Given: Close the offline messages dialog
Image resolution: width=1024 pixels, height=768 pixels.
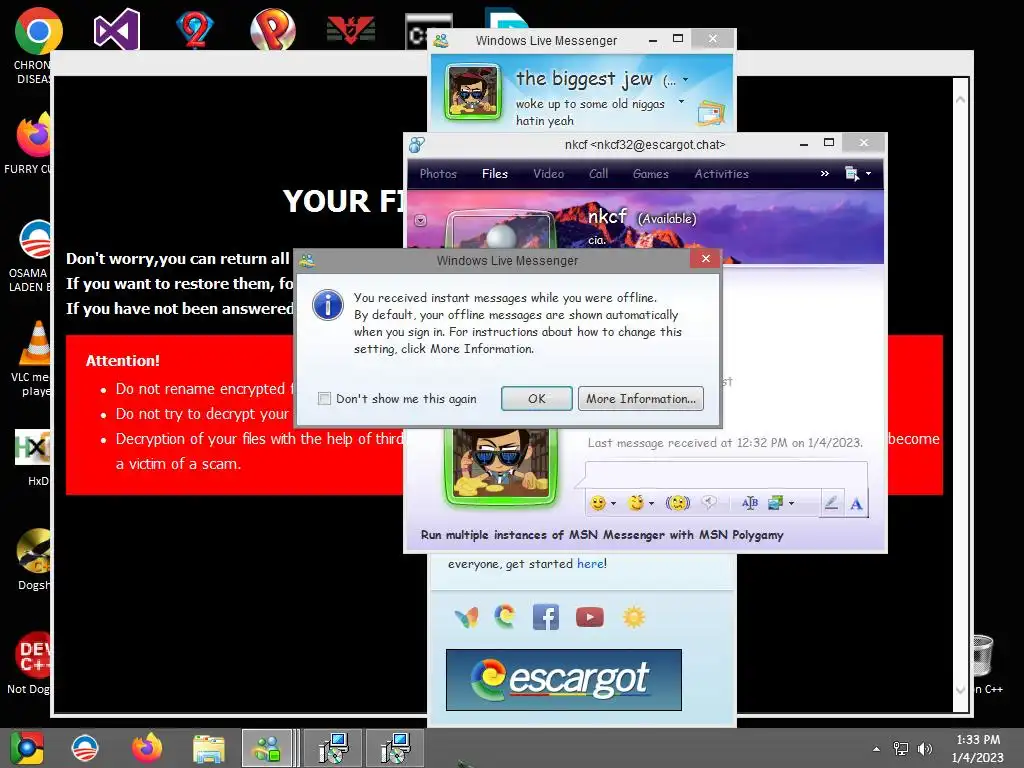Looking at the screenshot, I should tap(705, 259).
